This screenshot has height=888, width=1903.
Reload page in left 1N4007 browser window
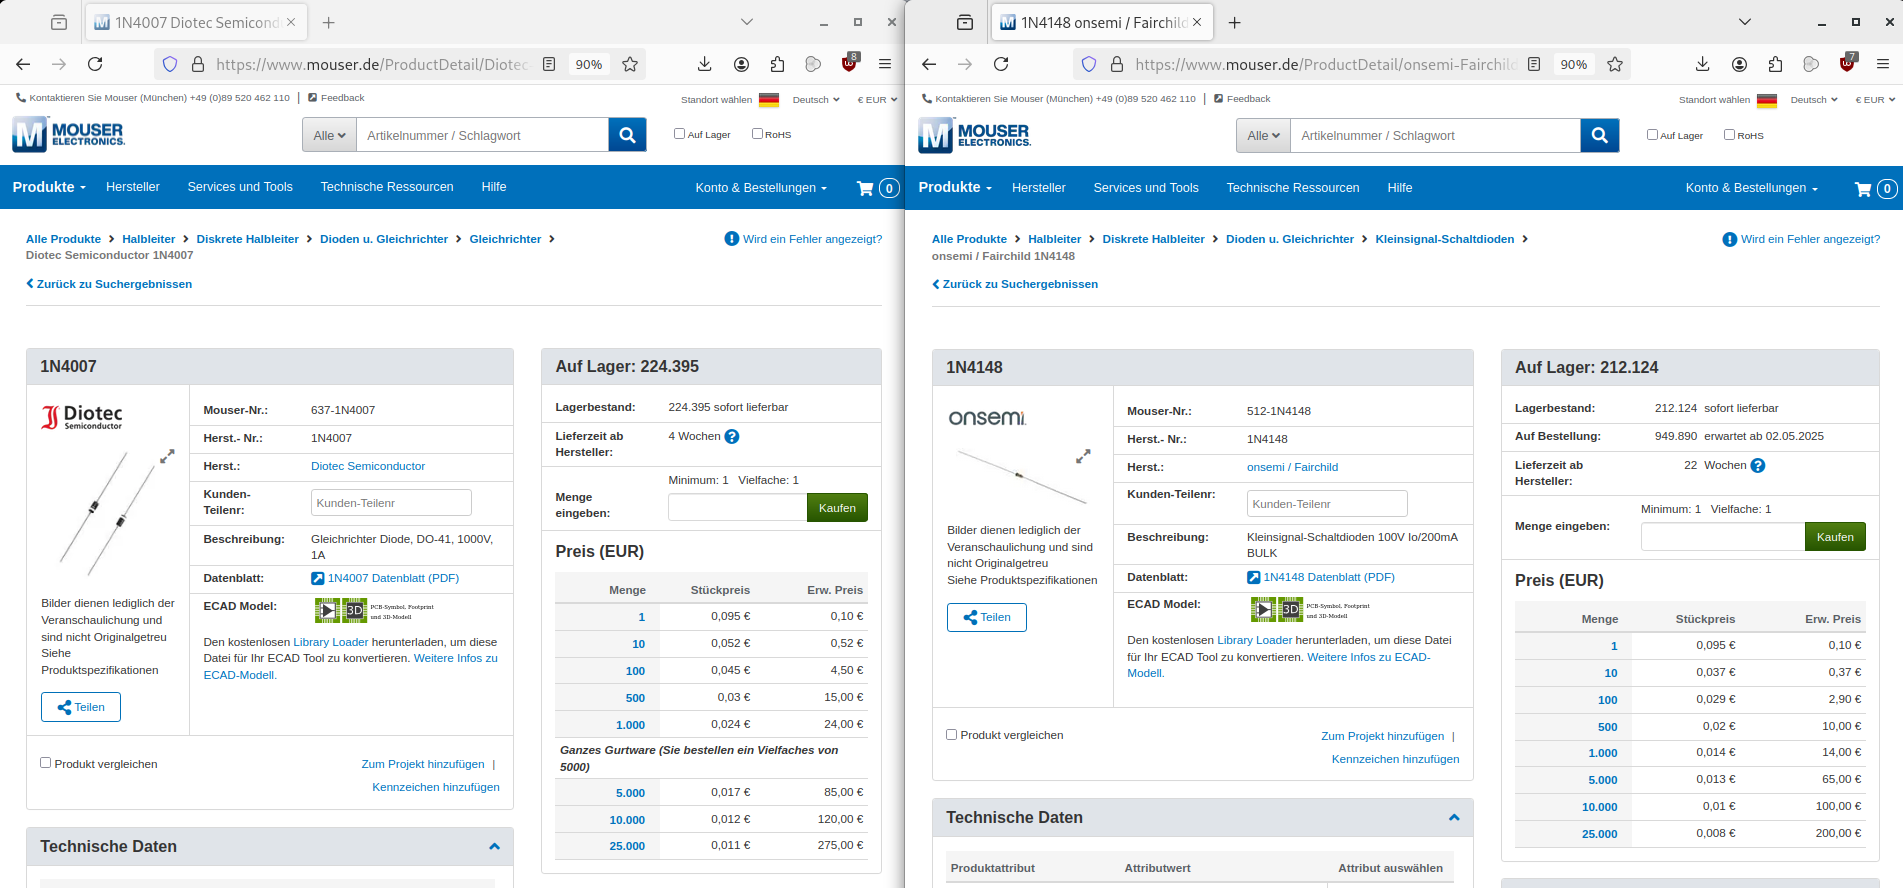tap(95, 64)
